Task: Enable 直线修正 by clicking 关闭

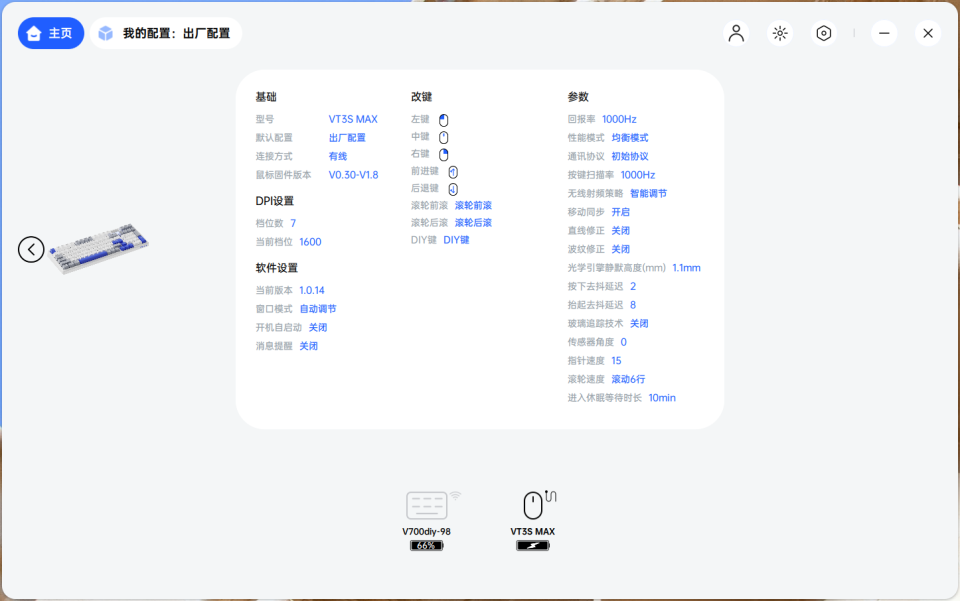Action: (x=620, y=230)
